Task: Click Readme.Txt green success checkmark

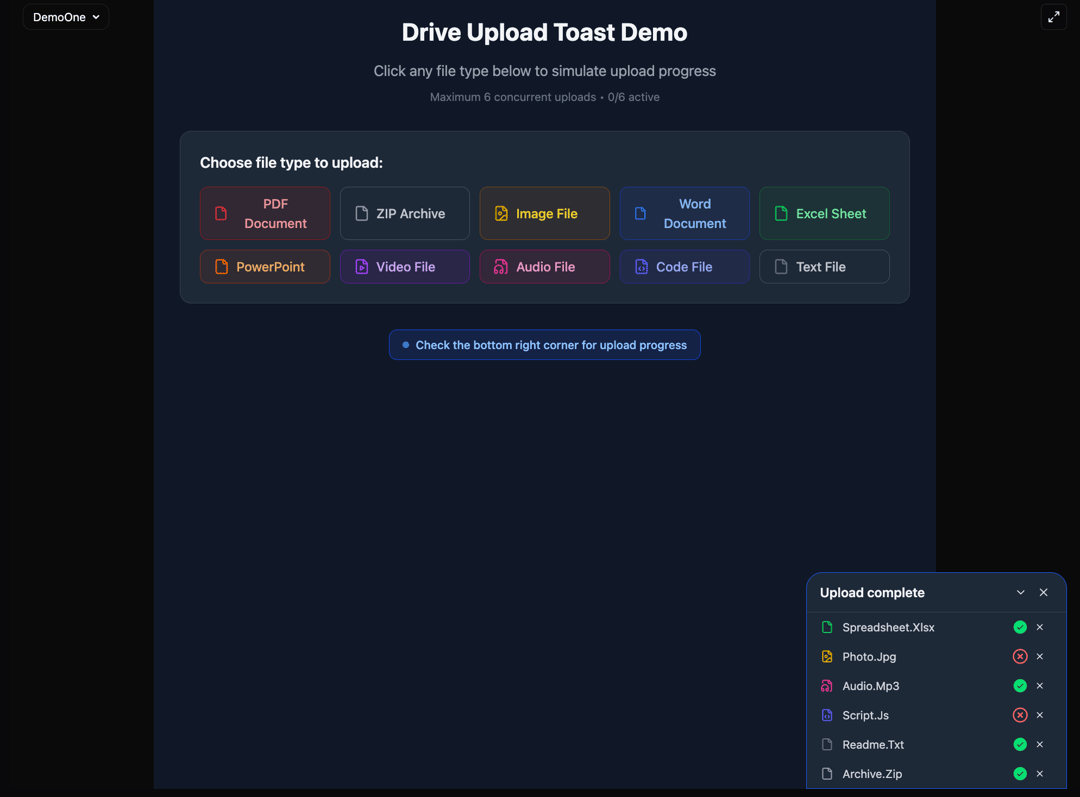Action: coord(1020,745)
